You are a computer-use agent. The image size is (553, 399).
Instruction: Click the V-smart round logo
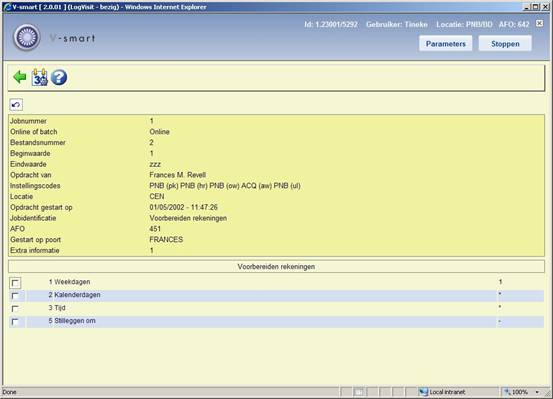(x=26, y=37)
